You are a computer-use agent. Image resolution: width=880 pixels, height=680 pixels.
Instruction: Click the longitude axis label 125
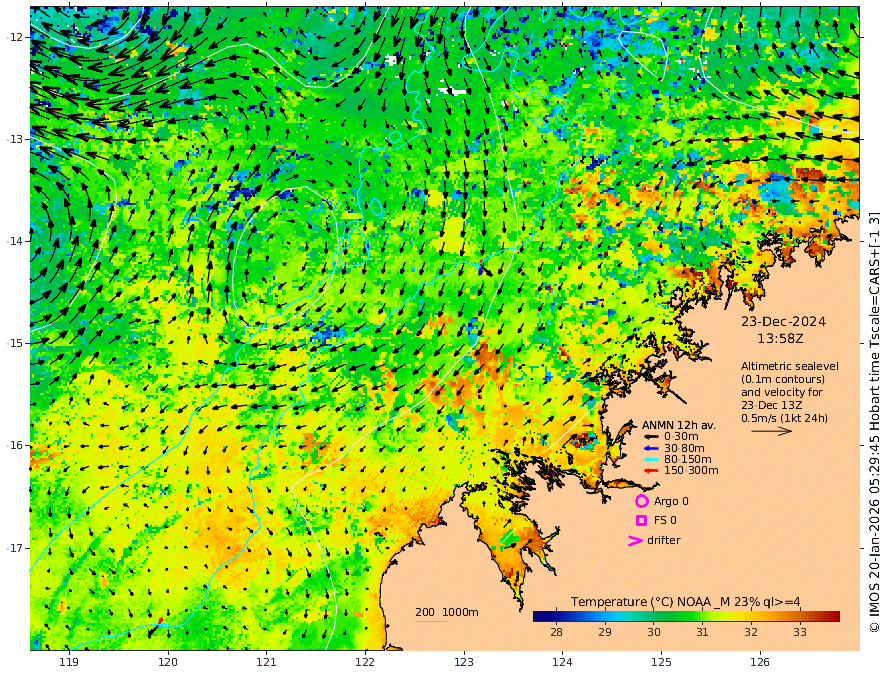click(x=662, y=662)
